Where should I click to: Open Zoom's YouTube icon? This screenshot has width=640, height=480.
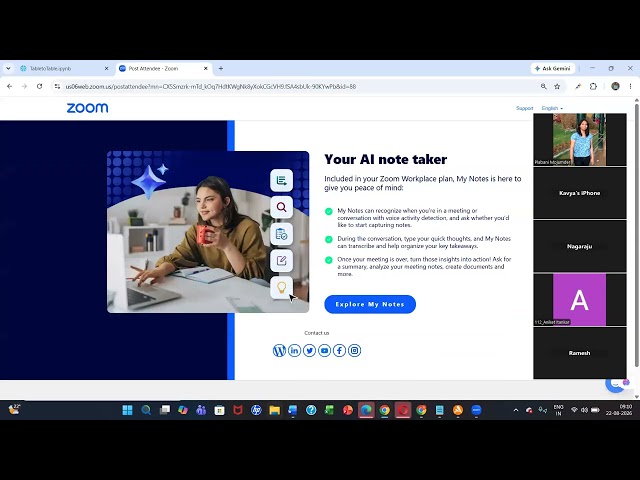point(324,350)
